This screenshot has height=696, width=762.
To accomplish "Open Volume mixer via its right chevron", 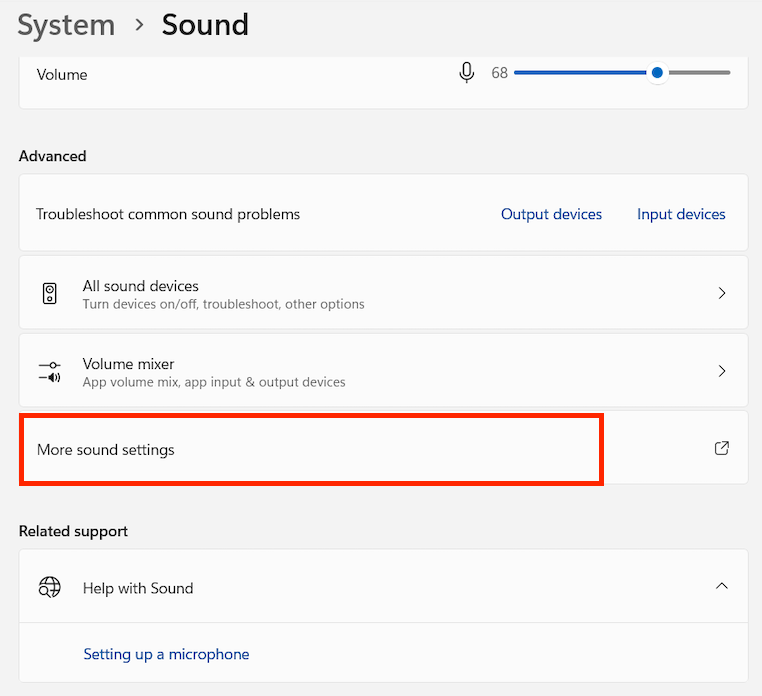I will (x=722, y=371).
